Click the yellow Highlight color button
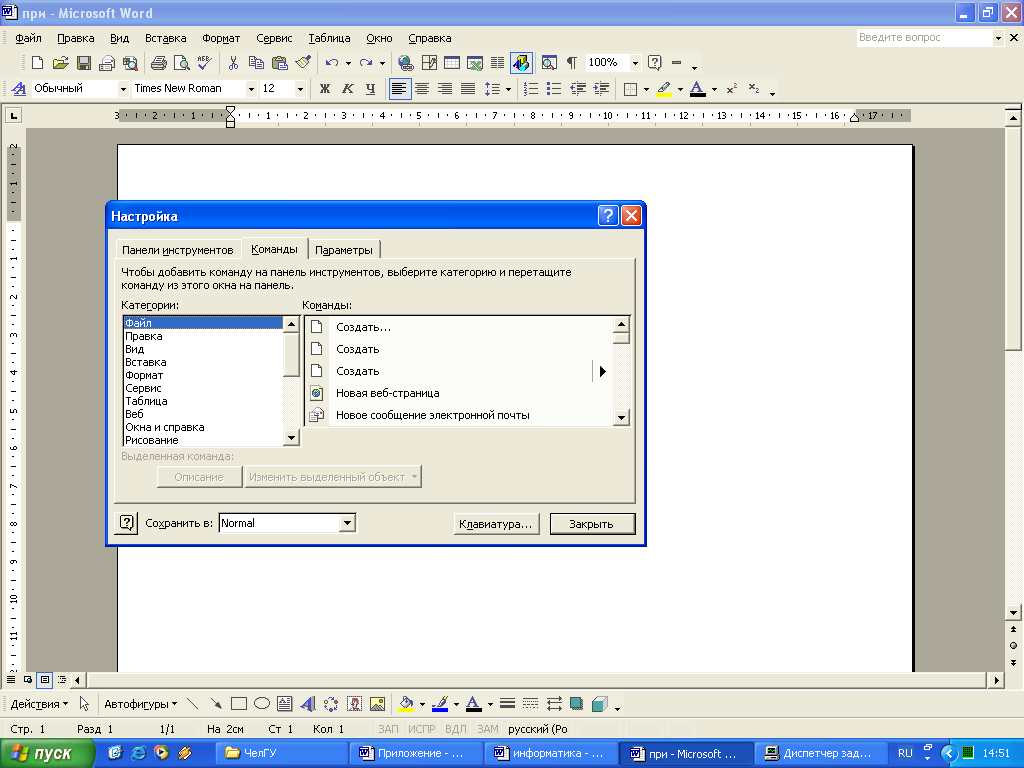This screenshot has height=768, width=1024. point(665,89)
